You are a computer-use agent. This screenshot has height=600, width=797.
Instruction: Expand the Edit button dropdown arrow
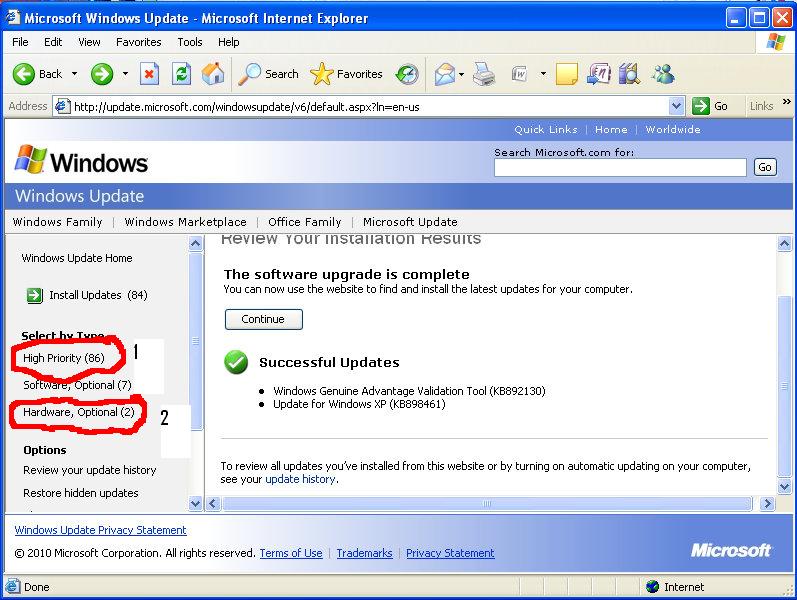pos(543,74)
